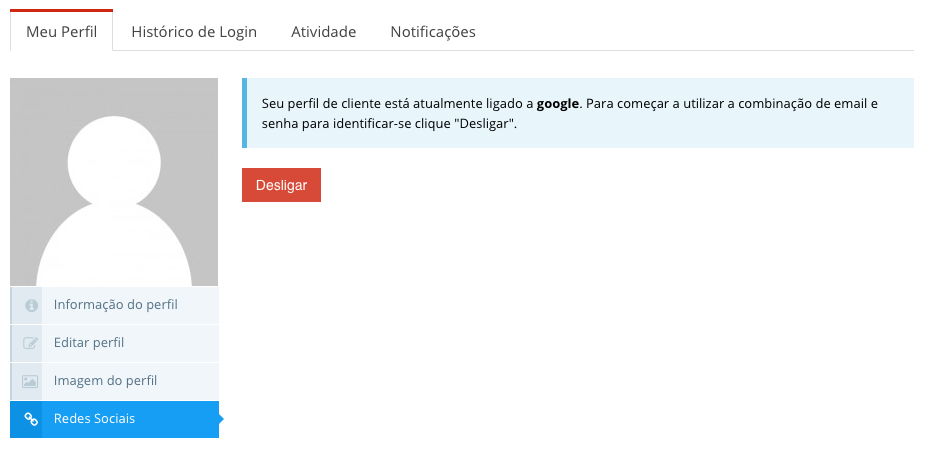Choose the Editar perfil menu label
Viewport: 926px width, 449px height.
click(x=89, y=343)
